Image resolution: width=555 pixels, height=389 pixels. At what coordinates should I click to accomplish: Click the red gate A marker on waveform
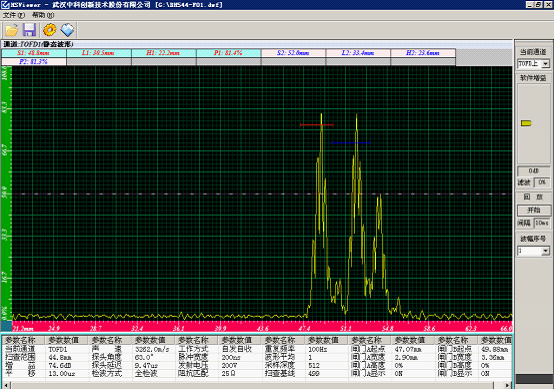tap(316, 125)
